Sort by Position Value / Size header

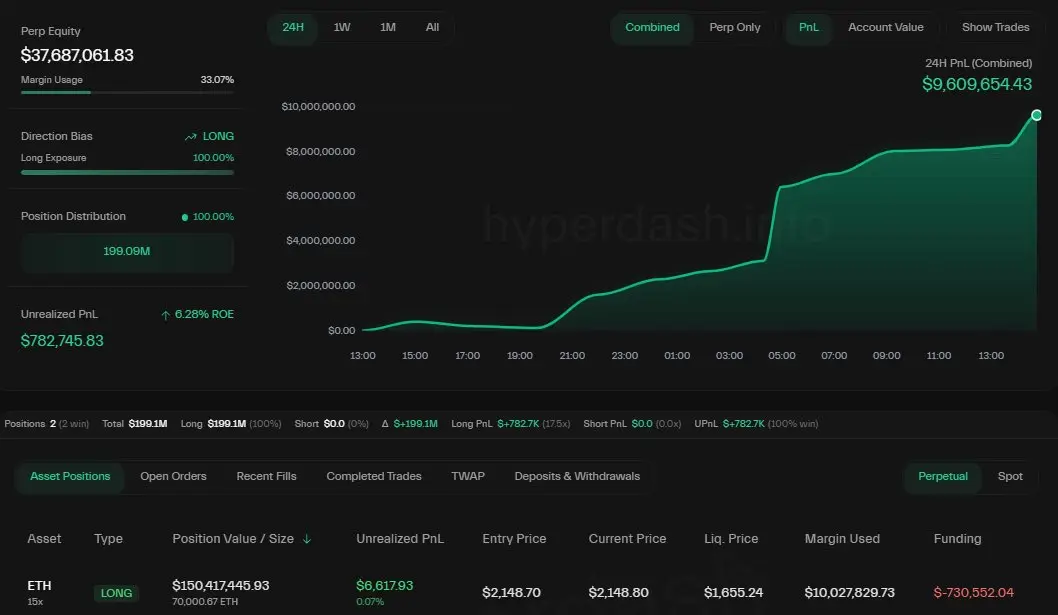[x=233, y=539]
